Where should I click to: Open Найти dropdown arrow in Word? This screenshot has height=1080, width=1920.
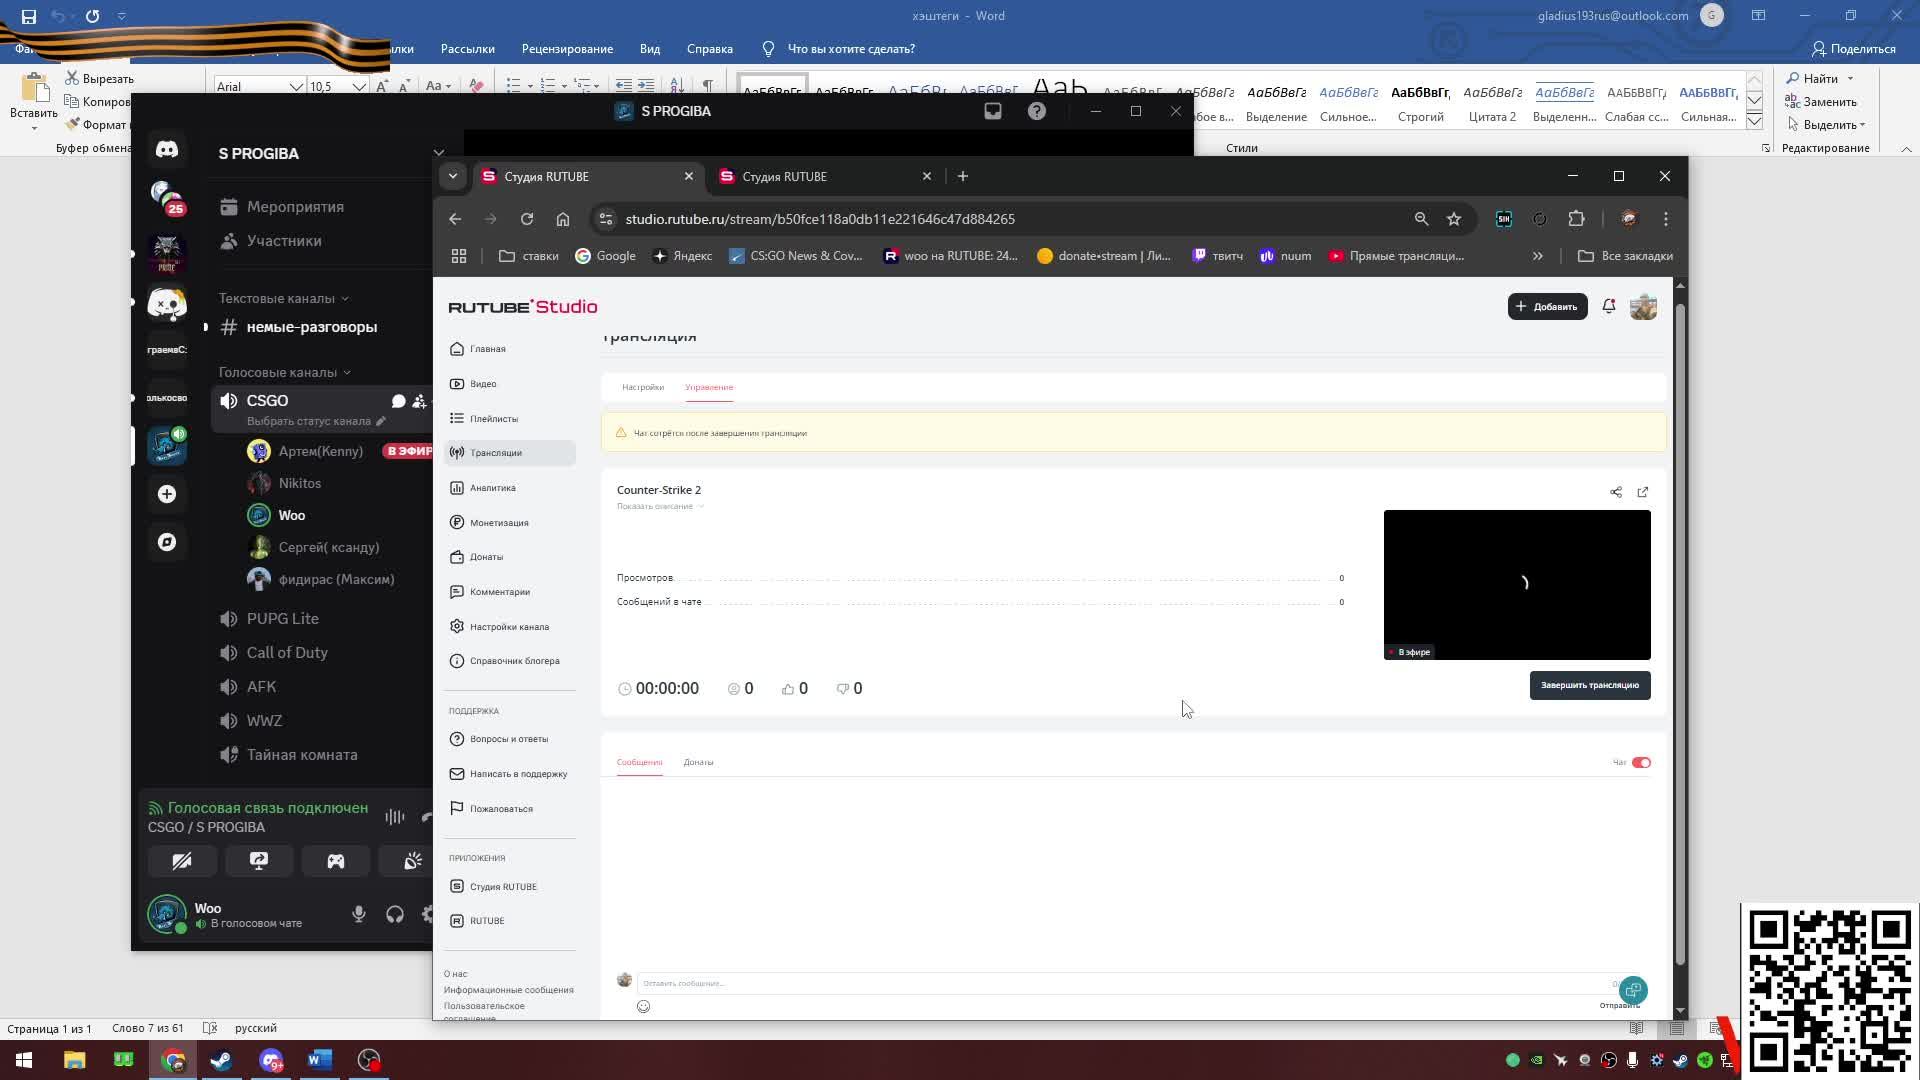[1850, 79]
